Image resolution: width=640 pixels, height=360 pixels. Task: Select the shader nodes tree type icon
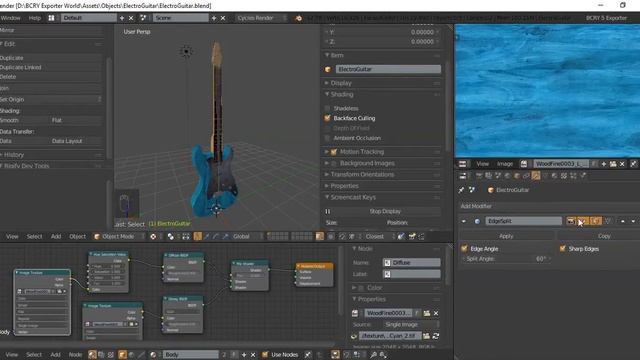coord(92,355)
